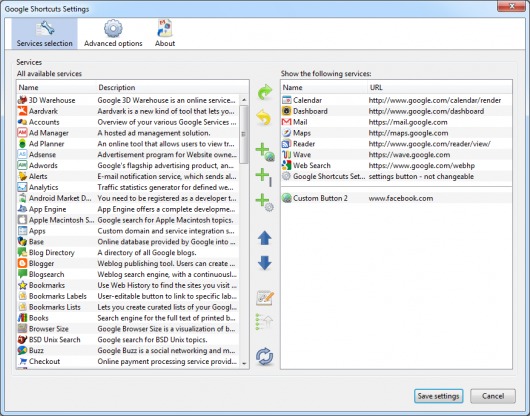Select the Blogsearch row

[x=128, y=274]
